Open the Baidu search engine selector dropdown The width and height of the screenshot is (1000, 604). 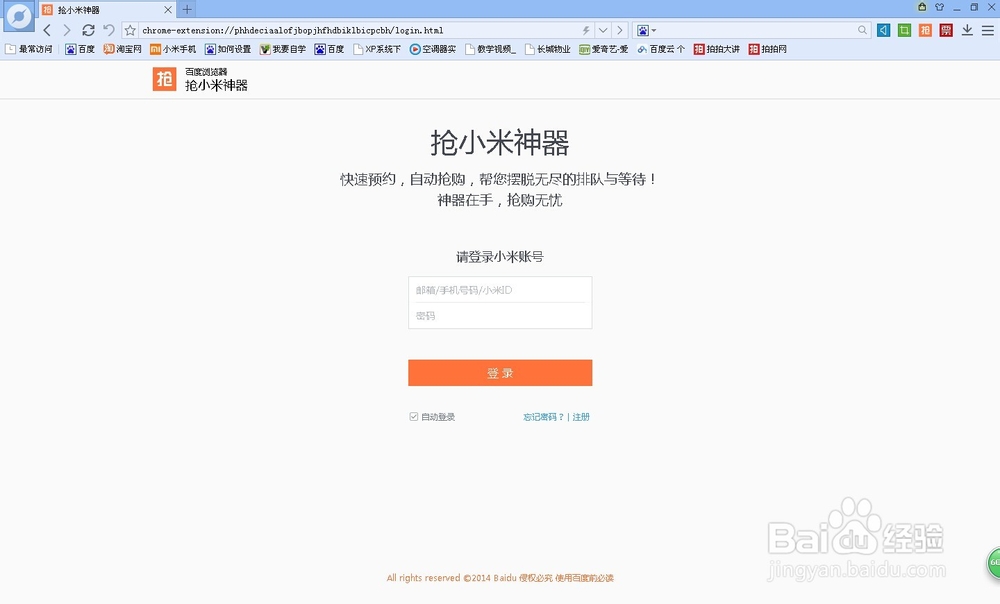(646, 30)
